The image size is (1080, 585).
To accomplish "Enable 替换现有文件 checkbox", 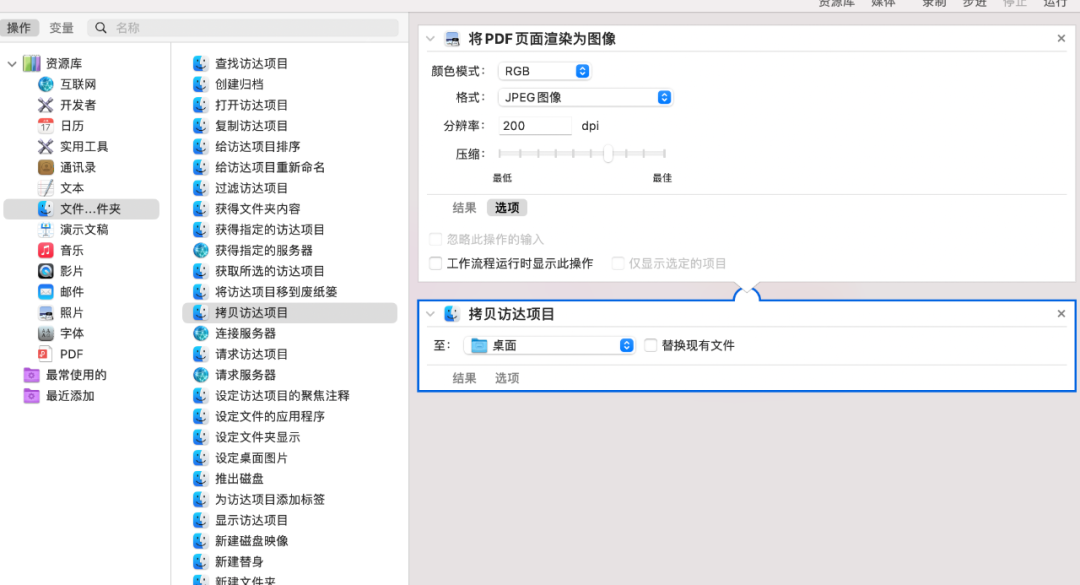I will tap(650, 345).
